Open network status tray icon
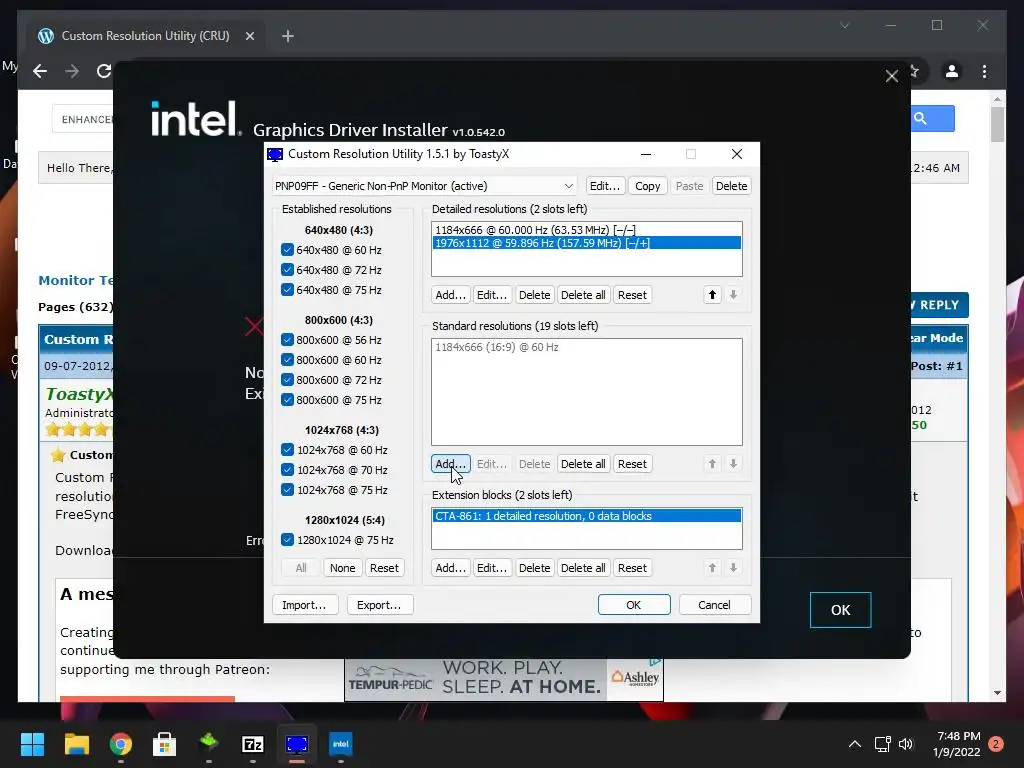 pos(882,744)
